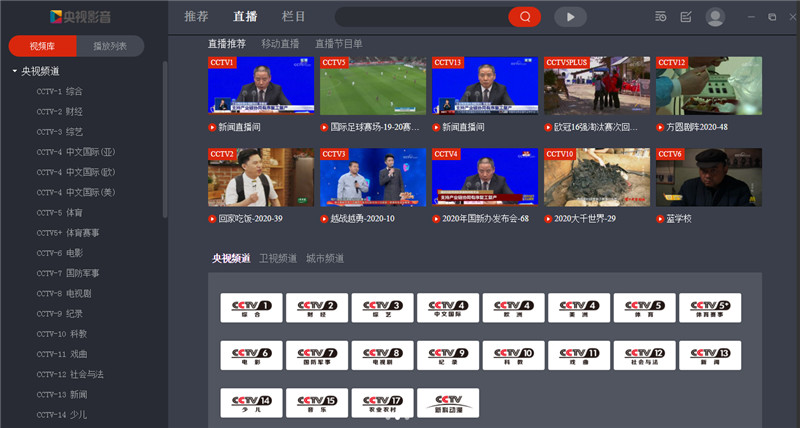Open the CCTV6 蓝学校 thumbnail

point(709,177)
